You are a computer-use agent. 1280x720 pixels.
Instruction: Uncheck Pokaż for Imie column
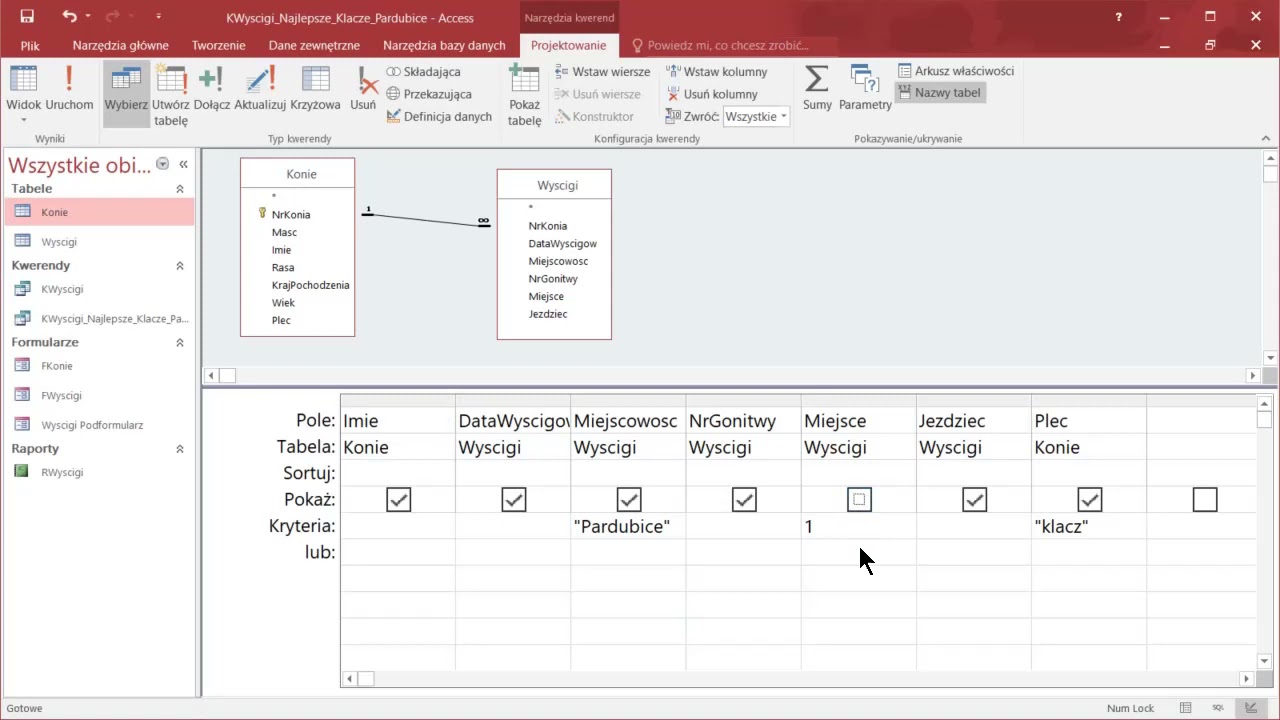[398, 499]
